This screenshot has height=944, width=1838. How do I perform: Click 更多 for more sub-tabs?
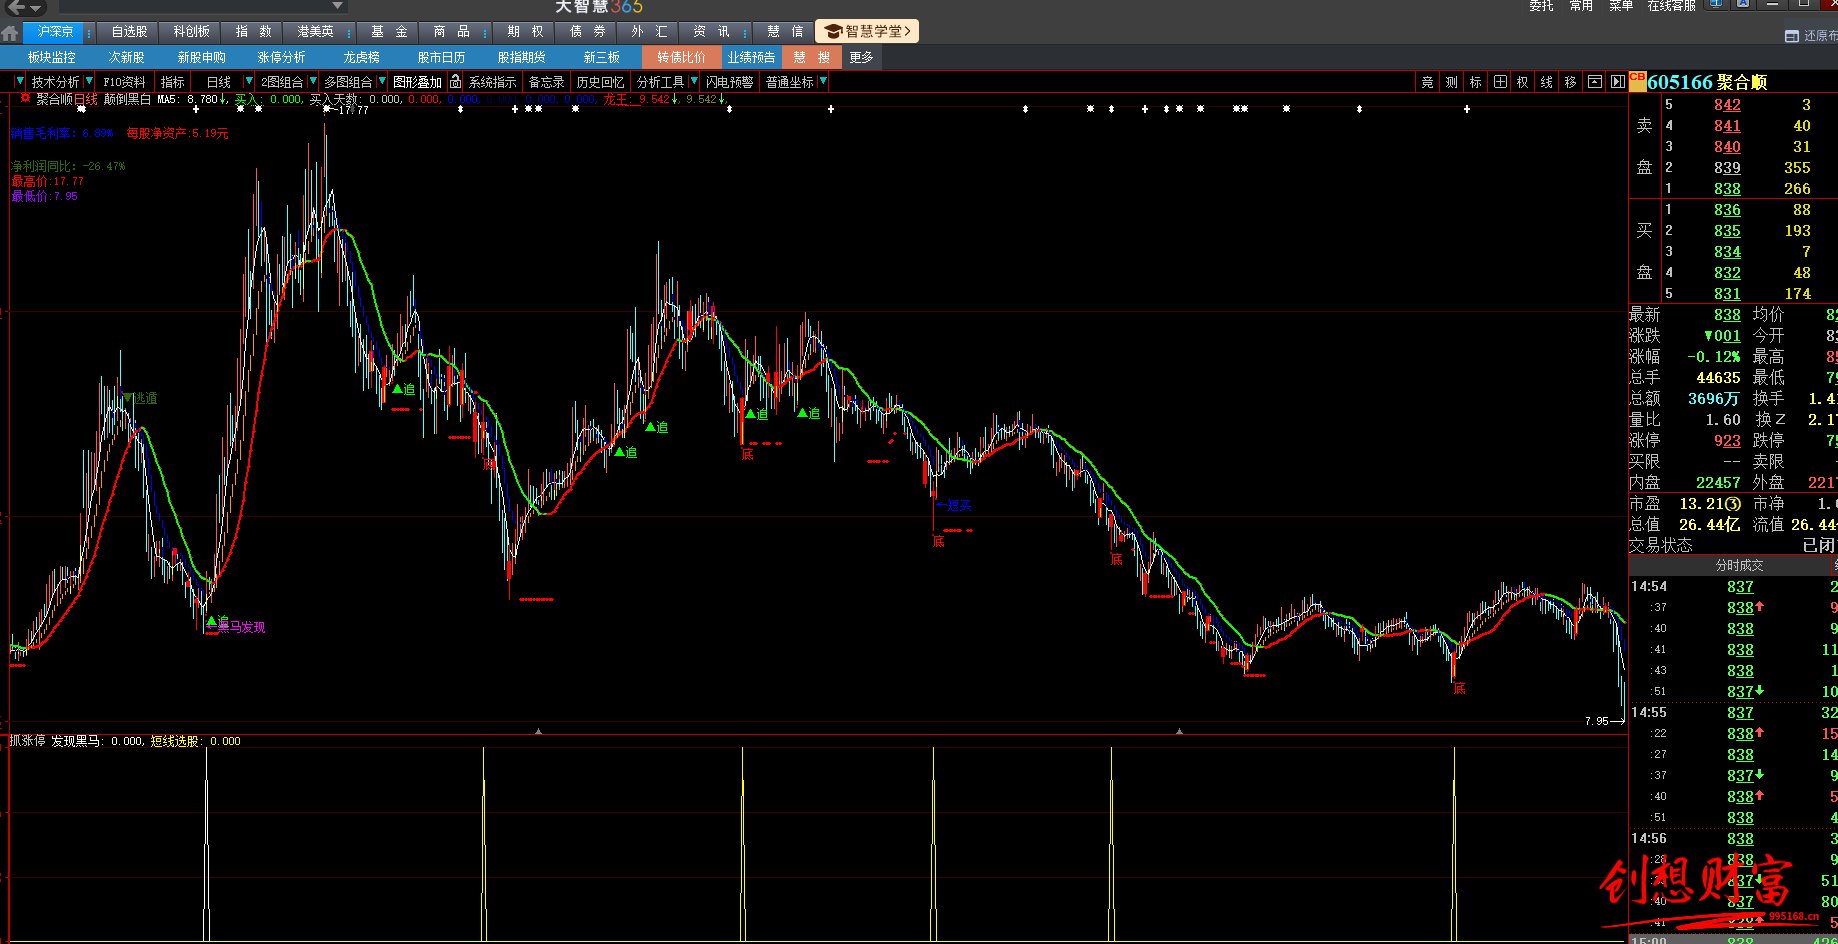(x=861, y=58)
